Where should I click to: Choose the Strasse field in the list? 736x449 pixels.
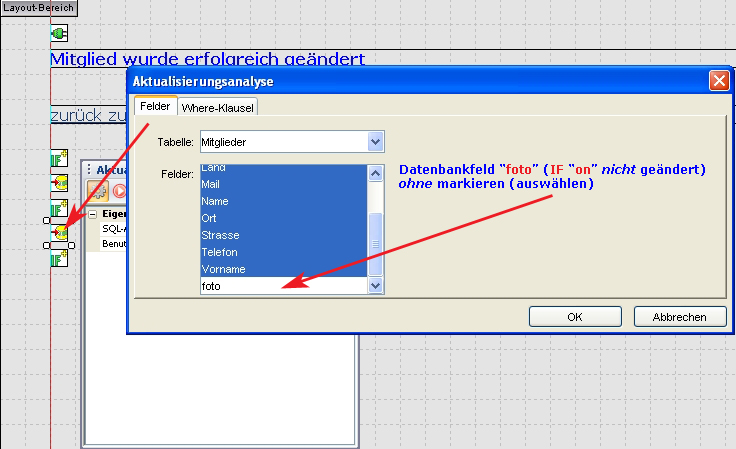point(283,235)
